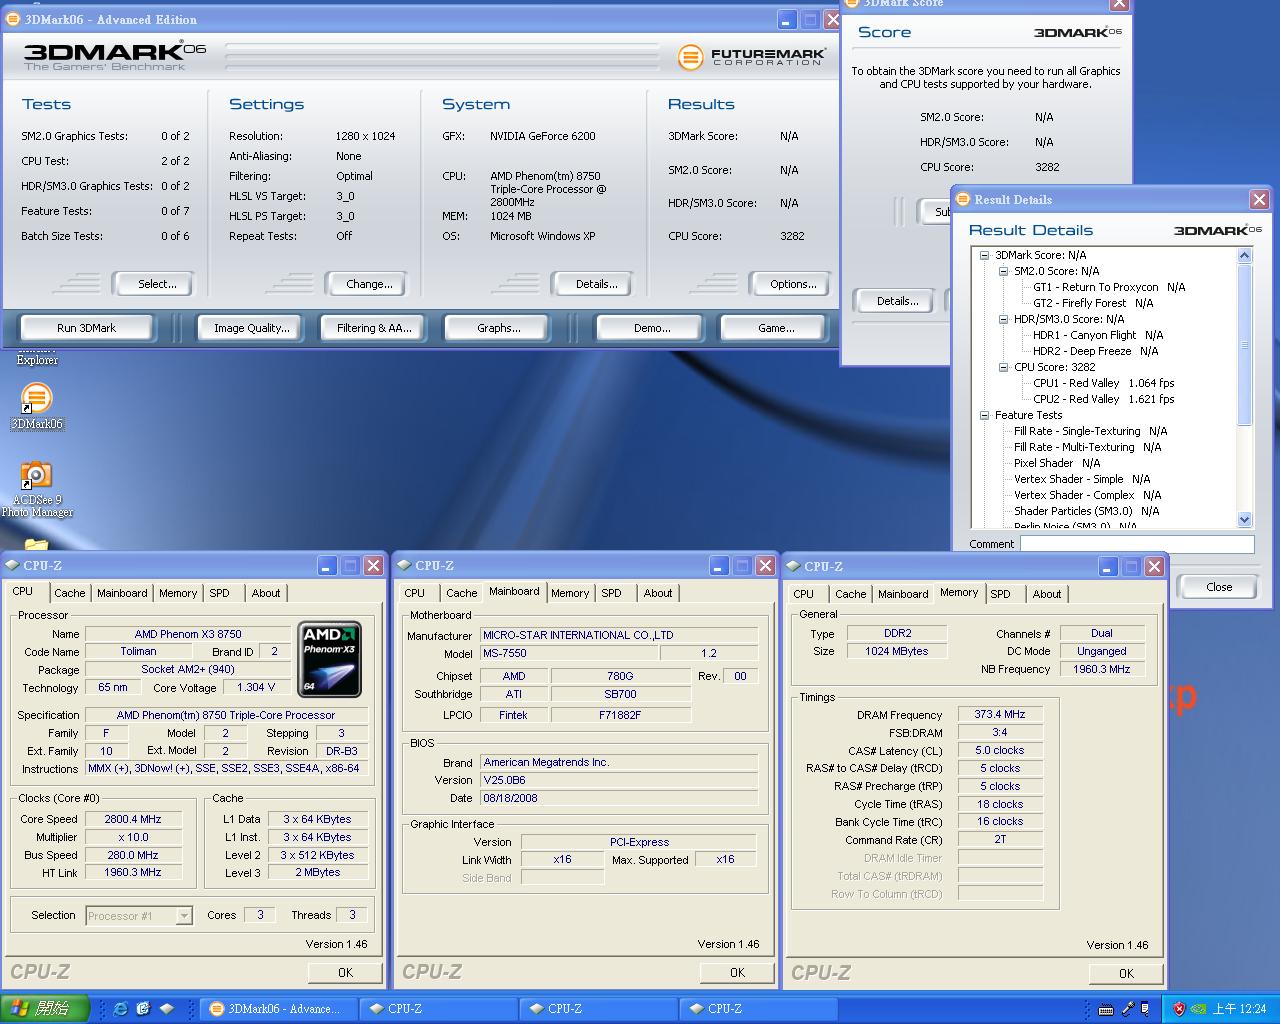
Task: Click the Game... button
Action: (776, 328)
